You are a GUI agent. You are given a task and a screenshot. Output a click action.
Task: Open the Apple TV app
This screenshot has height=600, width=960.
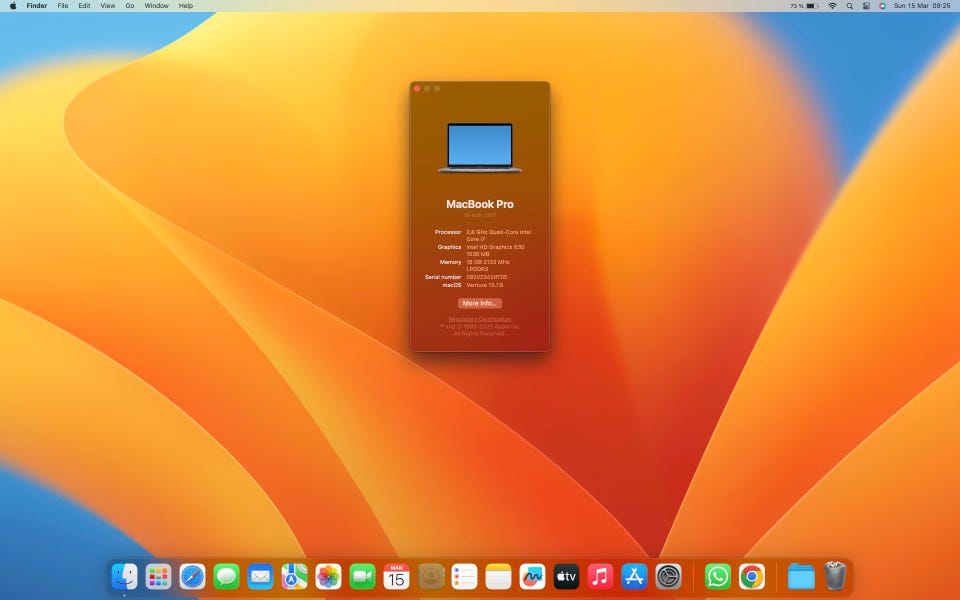566,576
